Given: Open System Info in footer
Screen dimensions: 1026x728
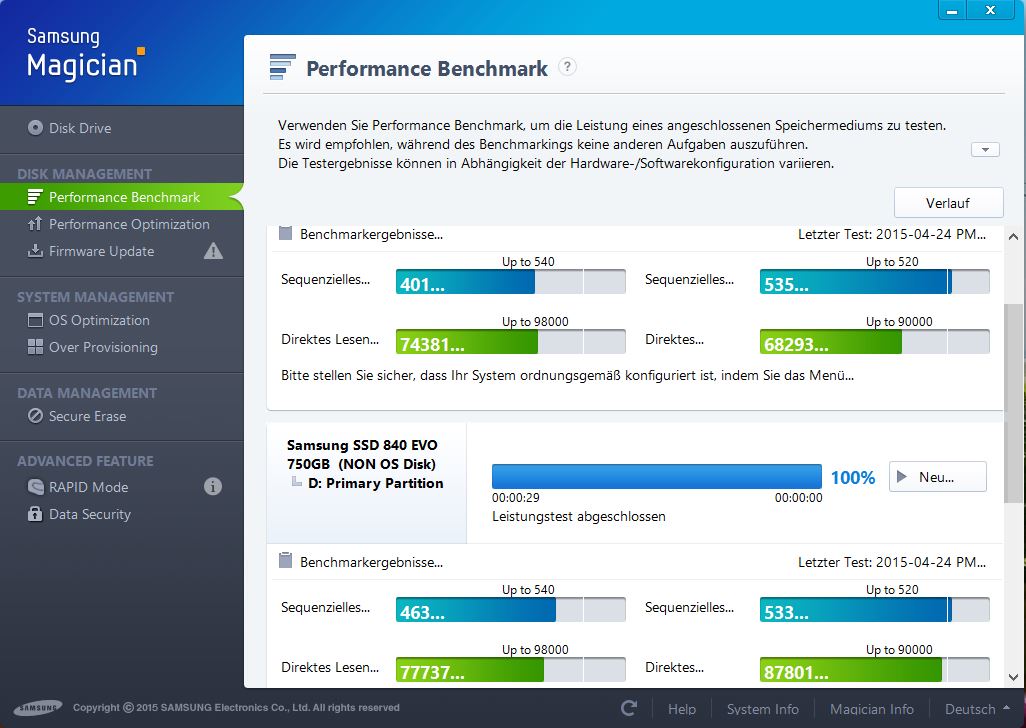Looking at the screenshot, I should pos(762,709).
